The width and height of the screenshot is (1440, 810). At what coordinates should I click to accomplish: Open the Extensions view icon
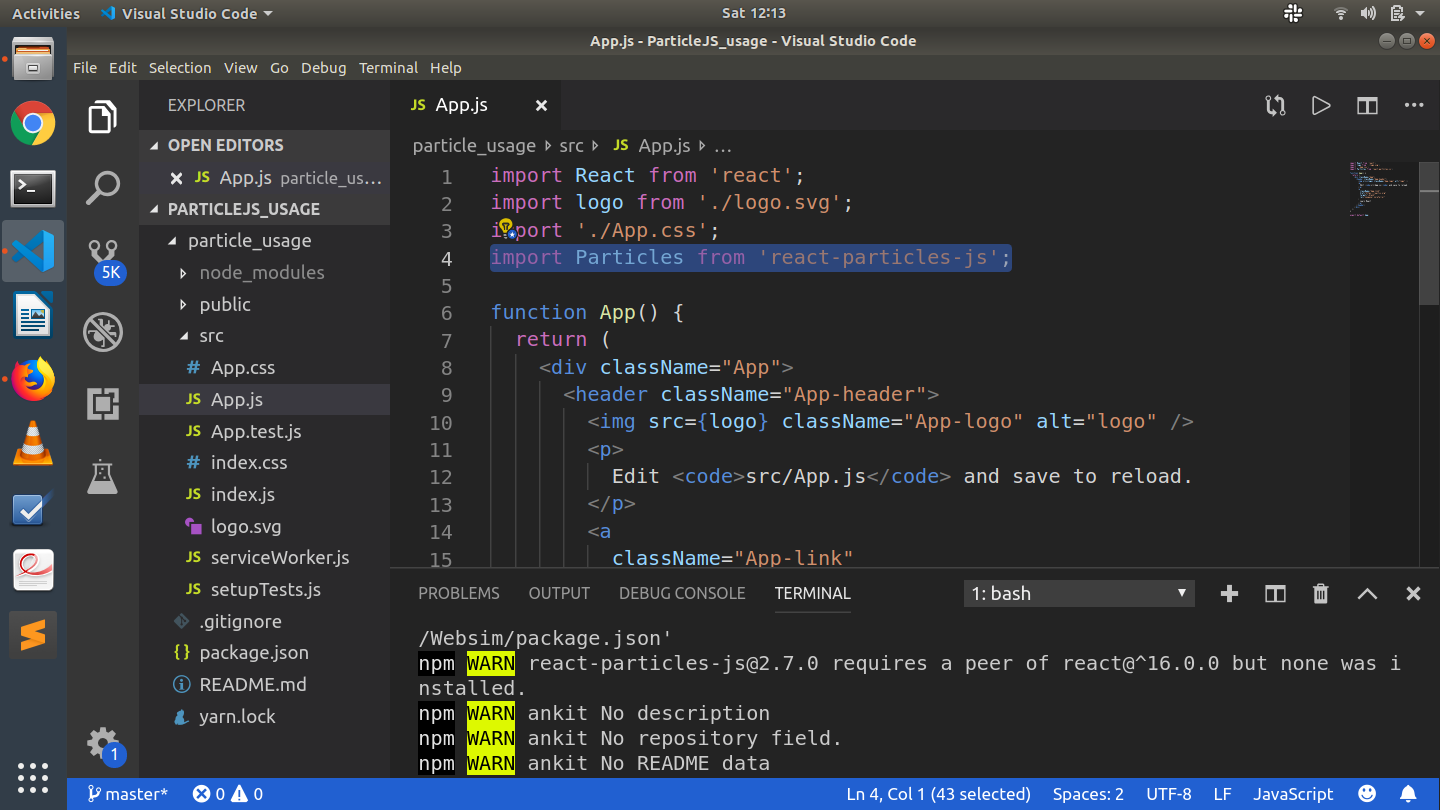pyautogui.click(x=103, y=404)
